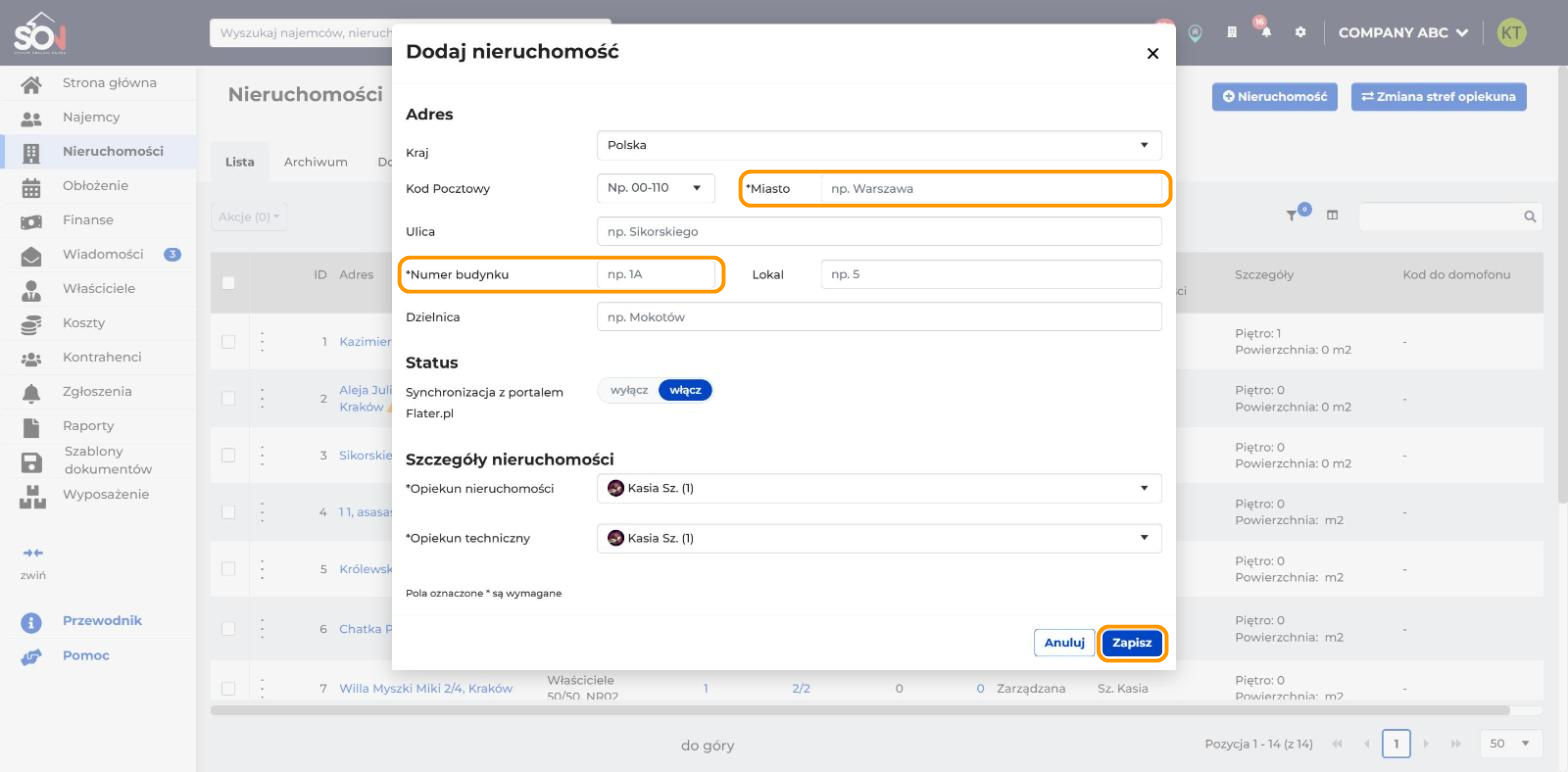
Task: Open Strona główna via the home icon
Action: 31,84
